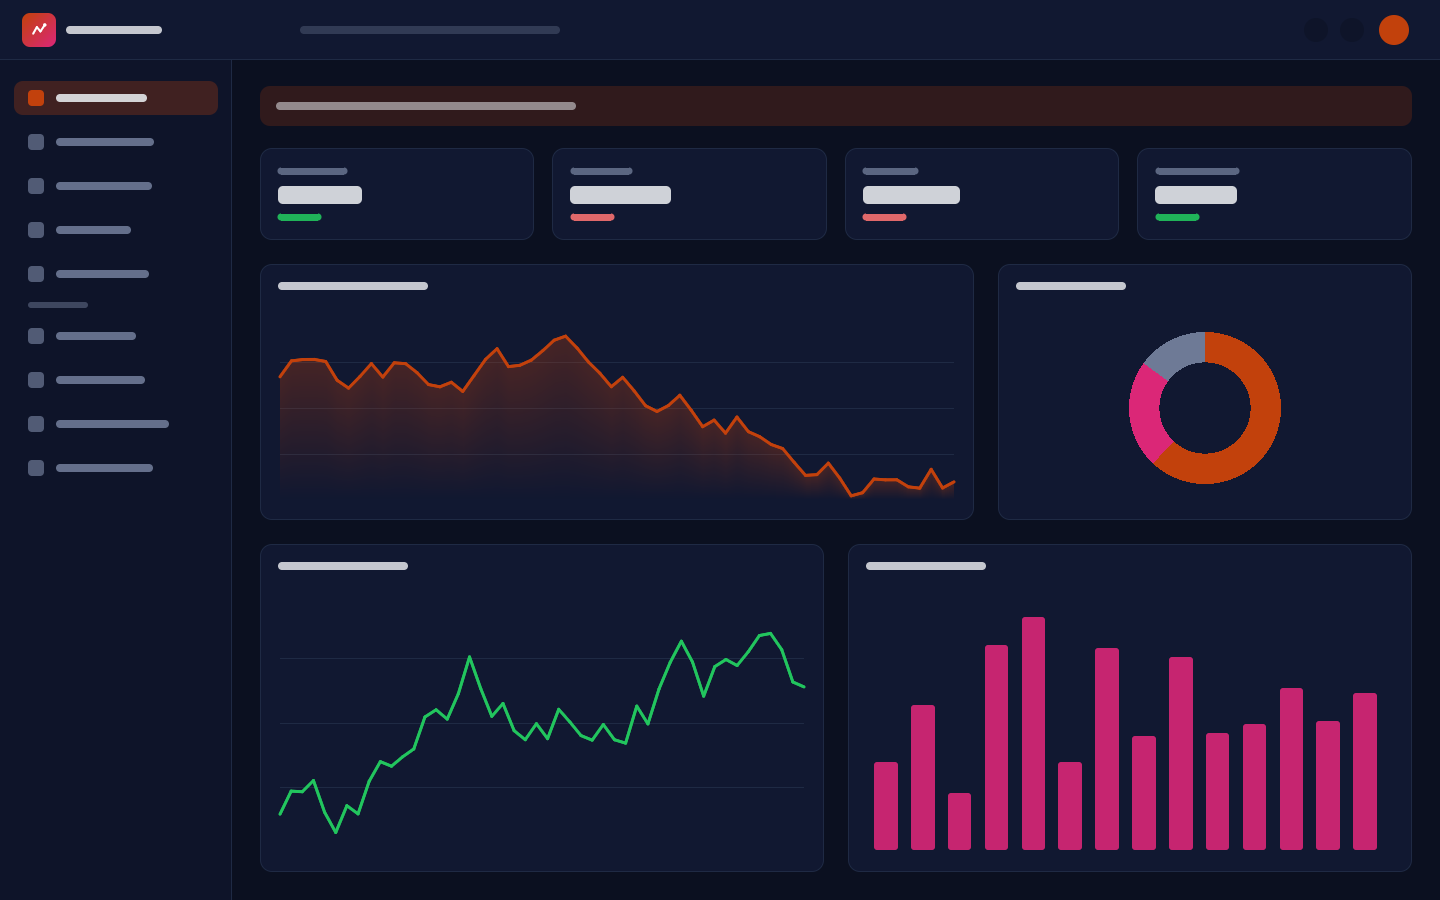
Task: Click the dark circular button farthest from the avatar
Action: tap(1316, 30)
